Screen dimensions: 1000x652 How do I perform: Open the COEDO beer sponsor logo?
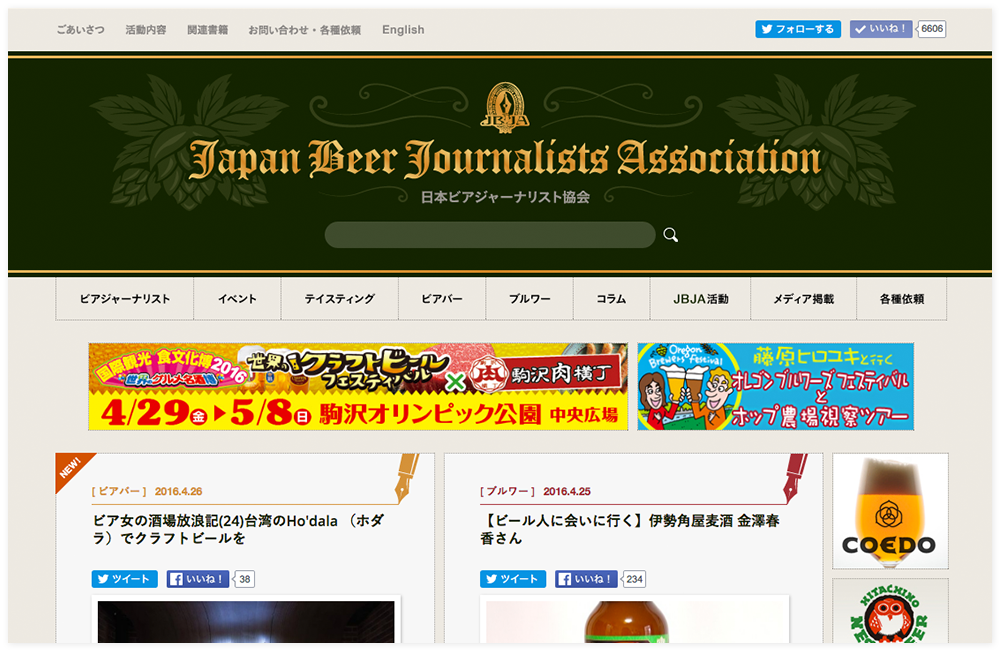click(890, 511)
